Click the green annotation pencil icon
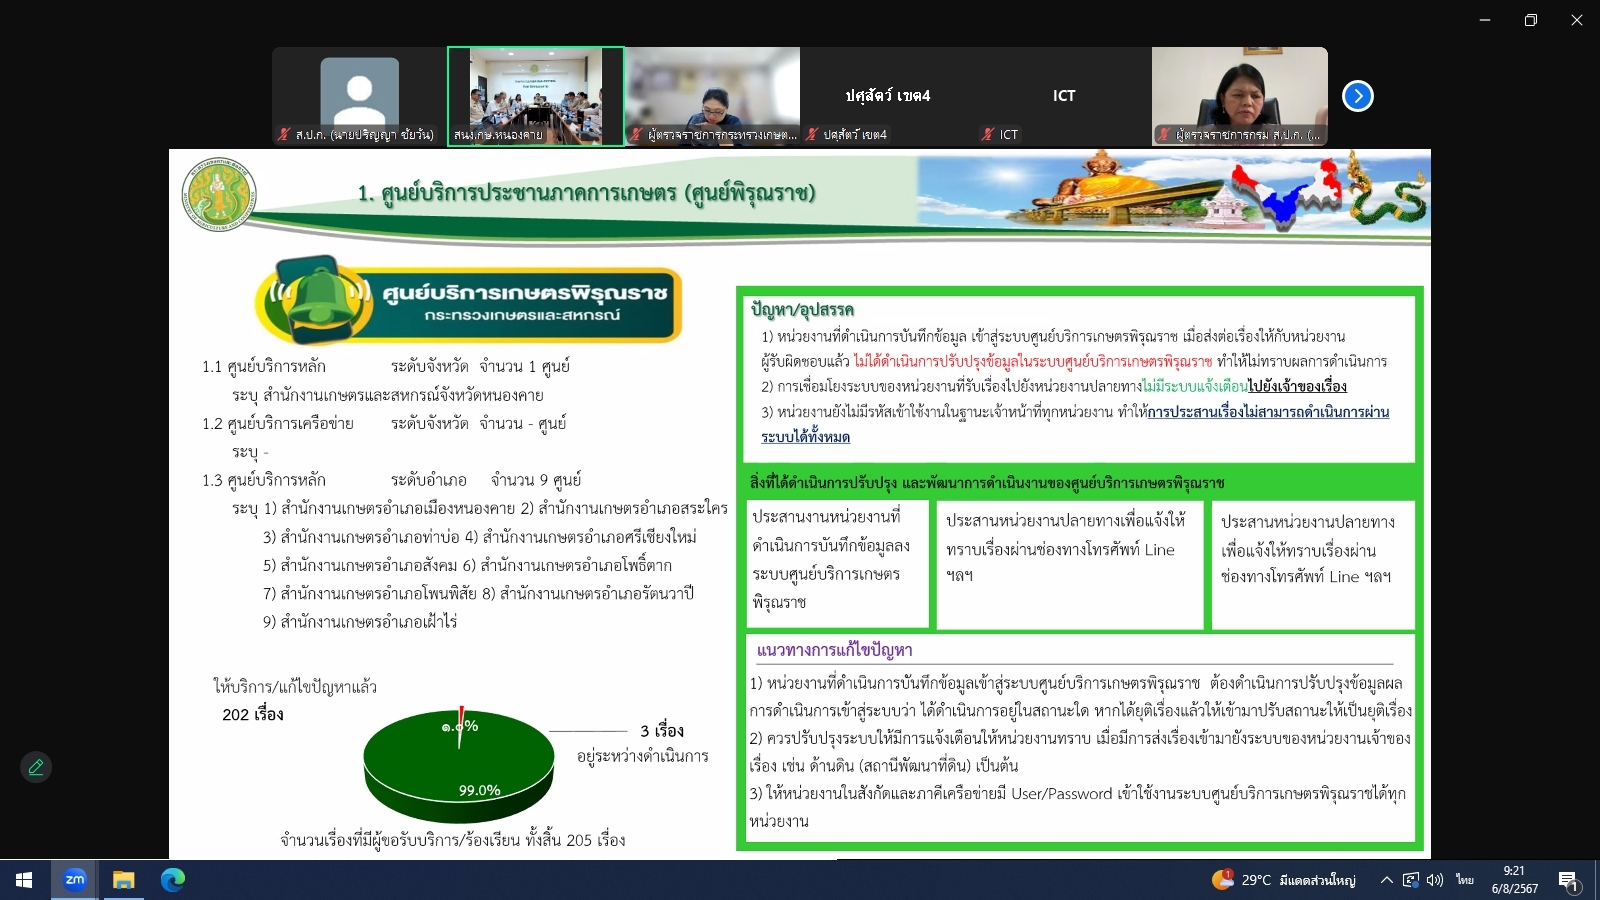The width and height of the screenshot is (1600, 900). tap(36, 767)
